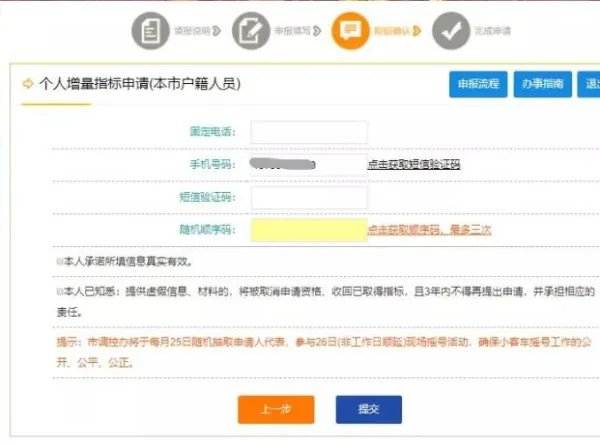This screenshot has height=444, width=600.
Task: Click the 完成申请 checkmark step icon
Action: tap(451, 31)
